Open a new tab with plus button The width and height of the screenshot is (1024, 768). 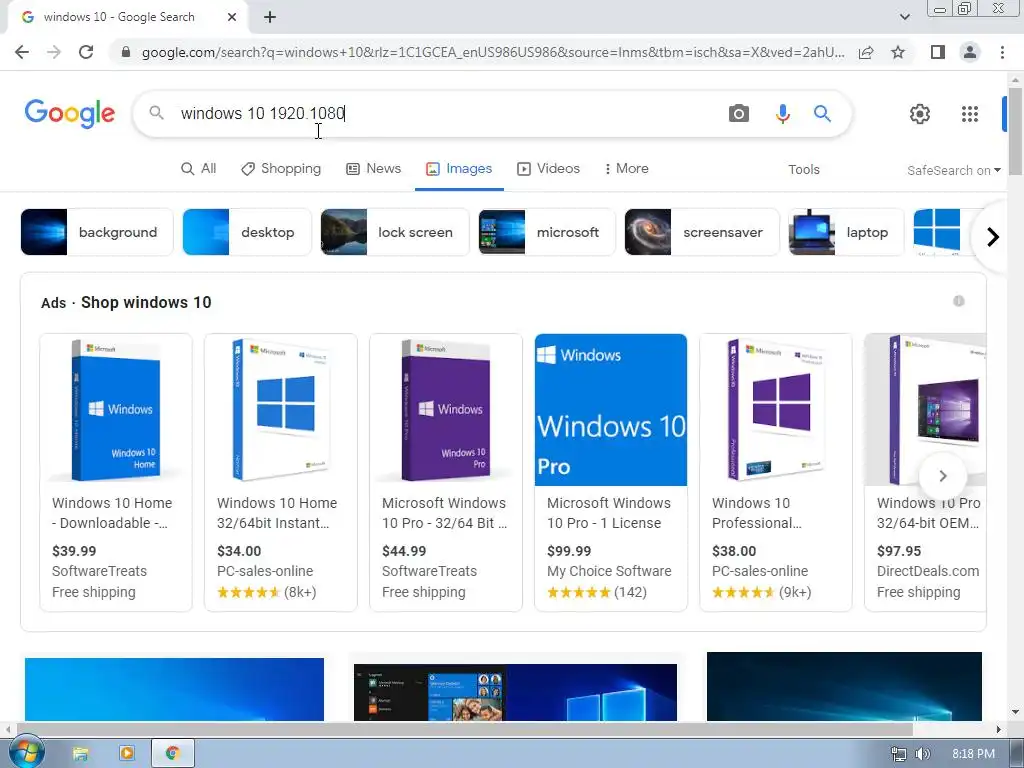point(270,17)
